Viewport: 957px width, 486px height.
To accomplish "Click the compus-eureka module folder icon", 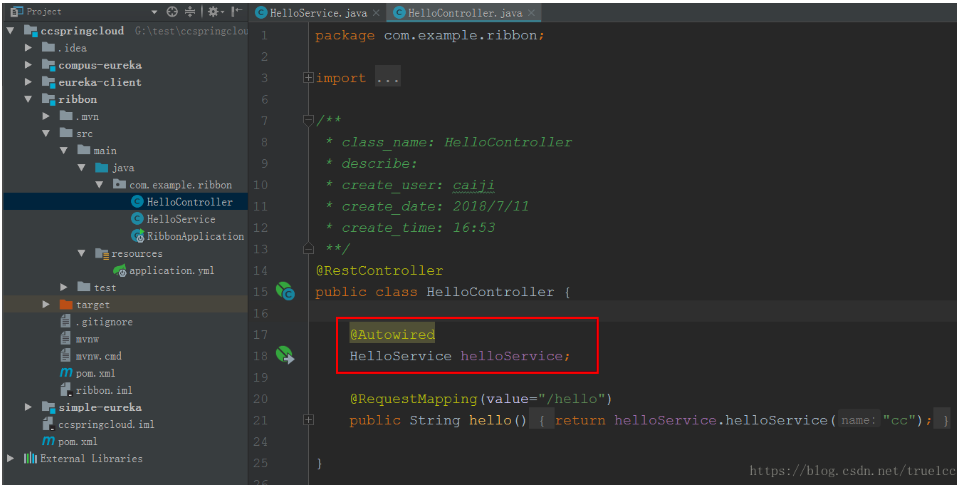I will [x=48, y=65].
